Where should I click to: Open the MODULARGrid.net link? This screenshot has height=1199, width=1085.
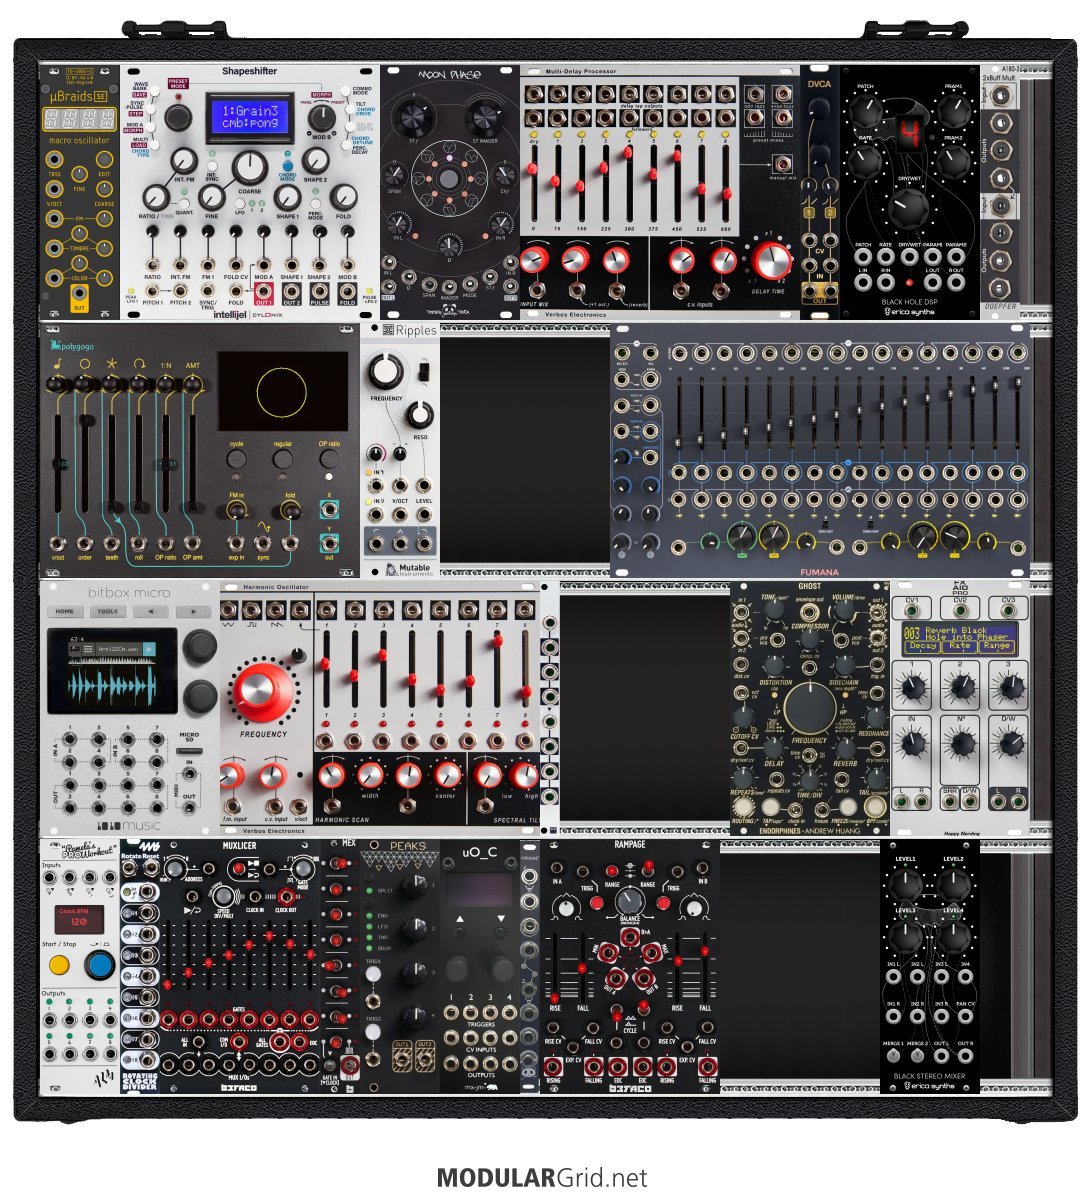point(542,1178)
